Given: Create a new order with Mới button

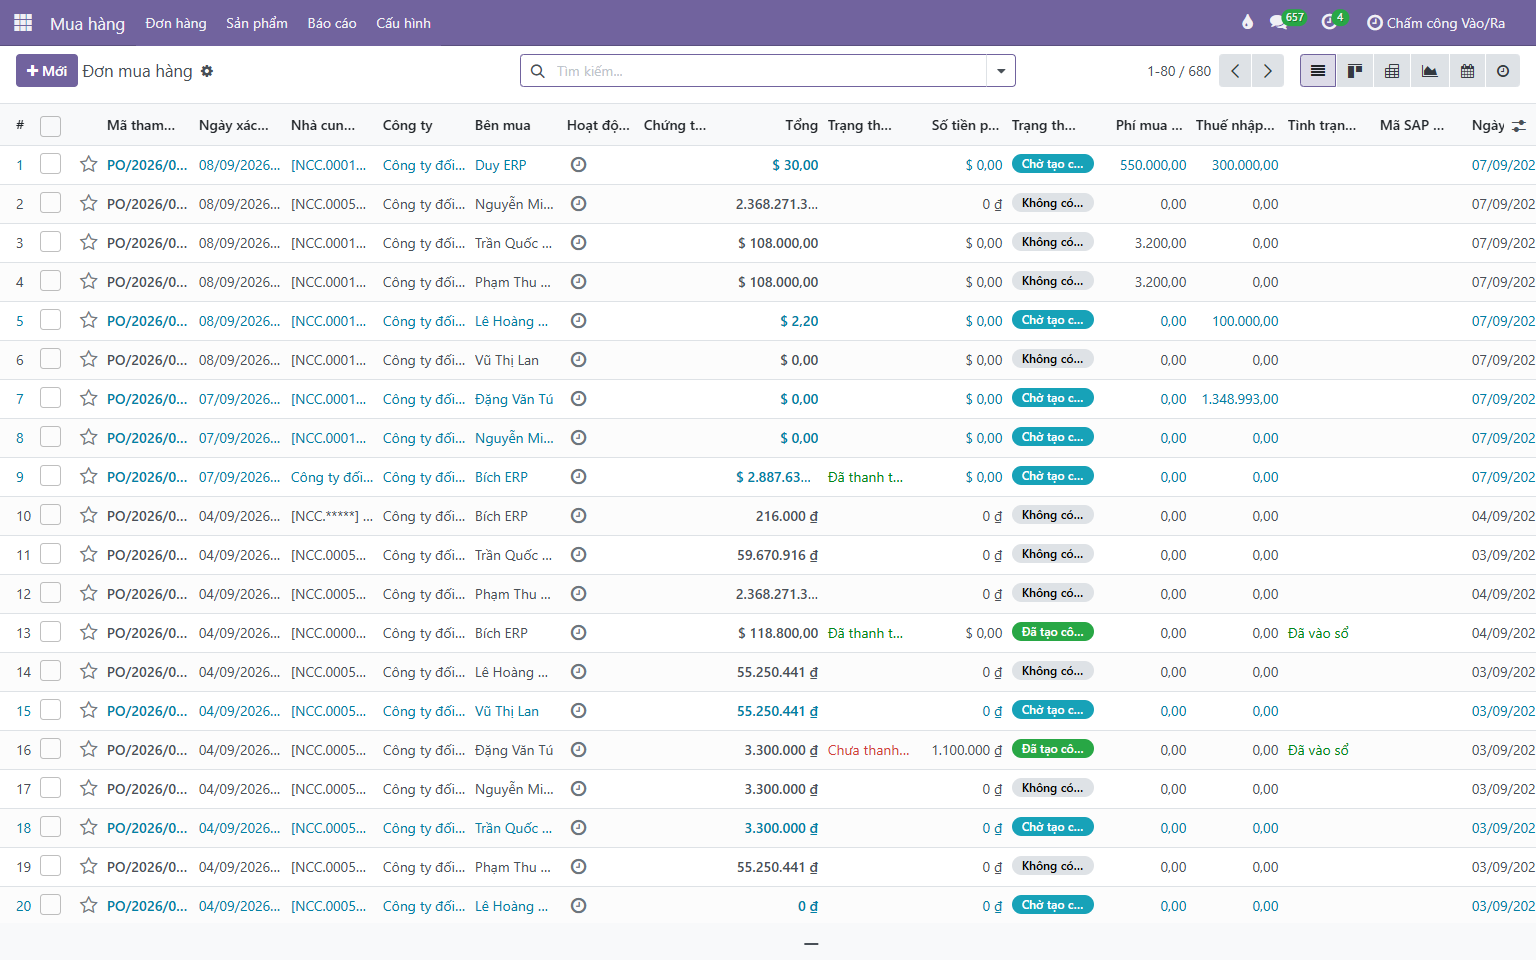Looking at the screenshot, I should tap(47, 71).
